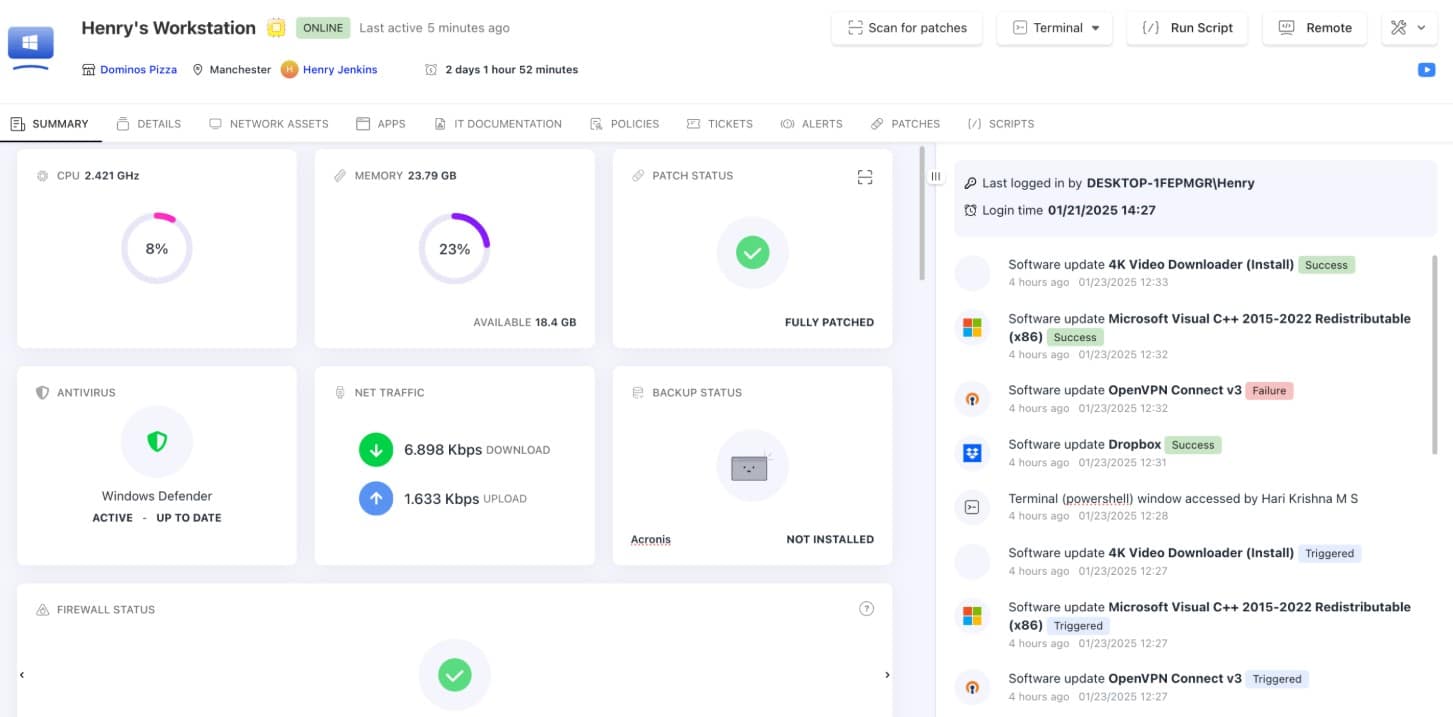
Task: Click the green Windows Defender shield icon
Action: coord(157,441)
